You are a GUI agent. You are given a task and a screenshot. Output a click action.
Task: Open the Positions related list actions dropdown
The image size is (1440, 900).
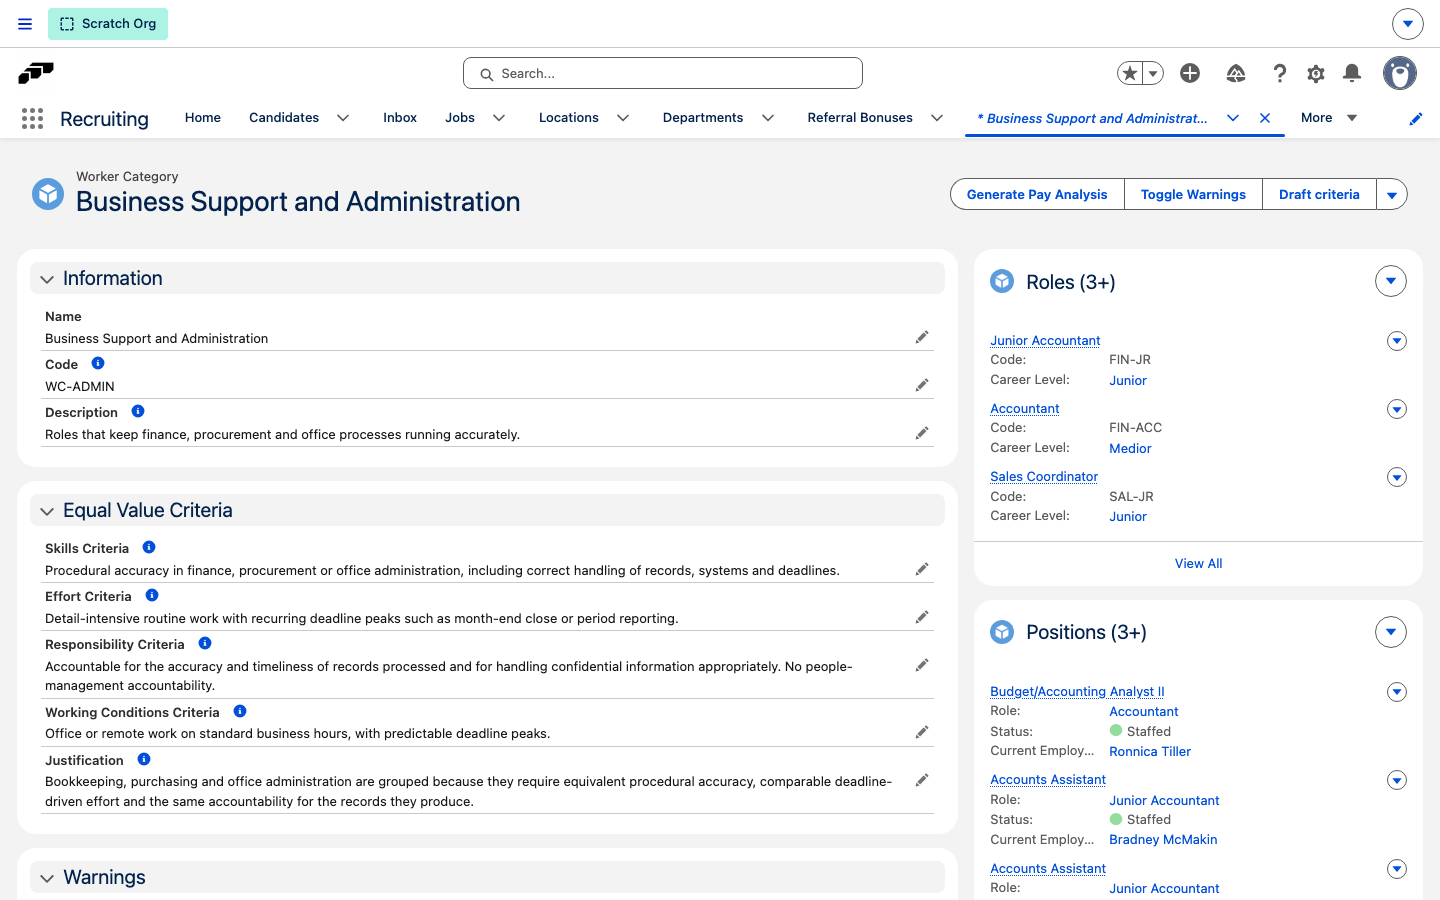(x=1391, y=632)
